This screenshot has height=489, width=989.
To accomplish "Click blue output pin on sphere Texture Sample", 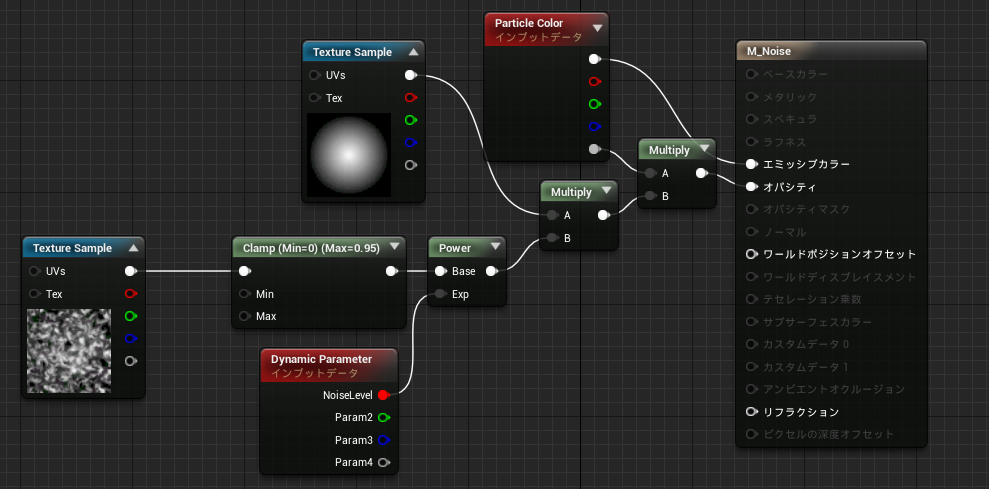I will 411,143.
